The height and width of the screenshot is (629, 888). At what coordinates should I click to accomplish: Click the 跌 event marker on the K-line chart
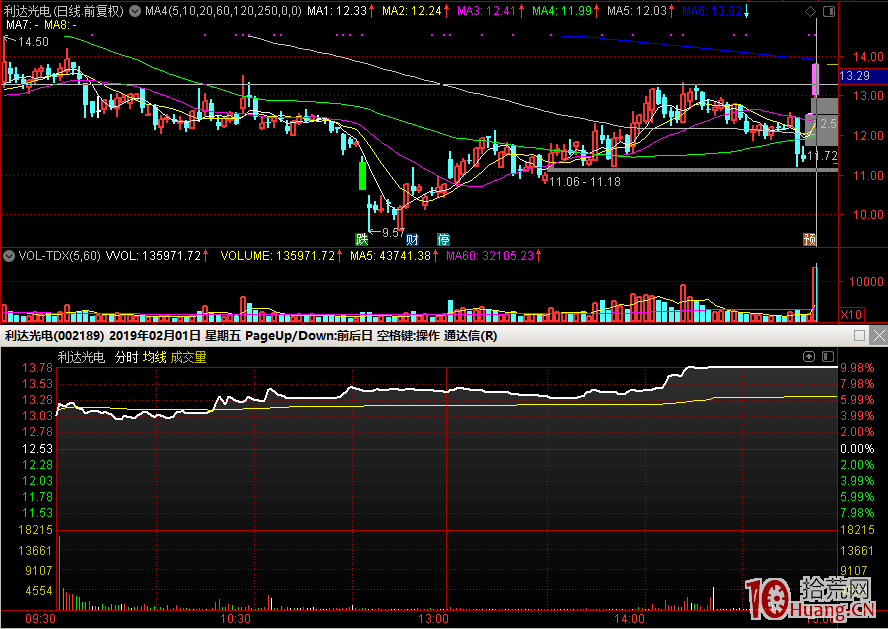[x=361, y=239]
